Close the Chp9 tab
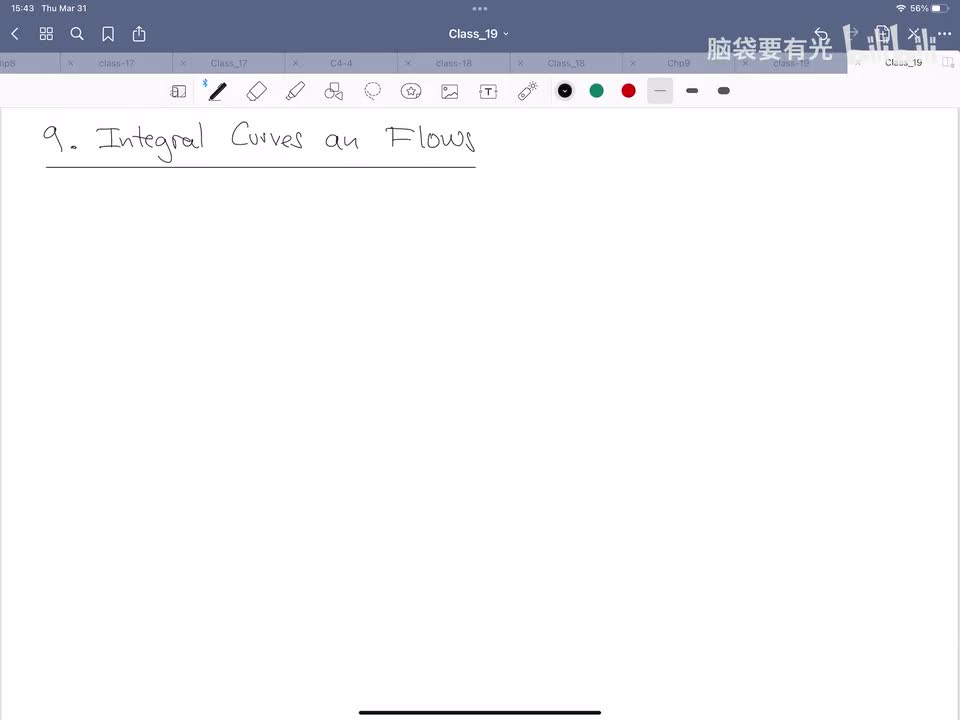The image size is (960, 720). [632, 63]
